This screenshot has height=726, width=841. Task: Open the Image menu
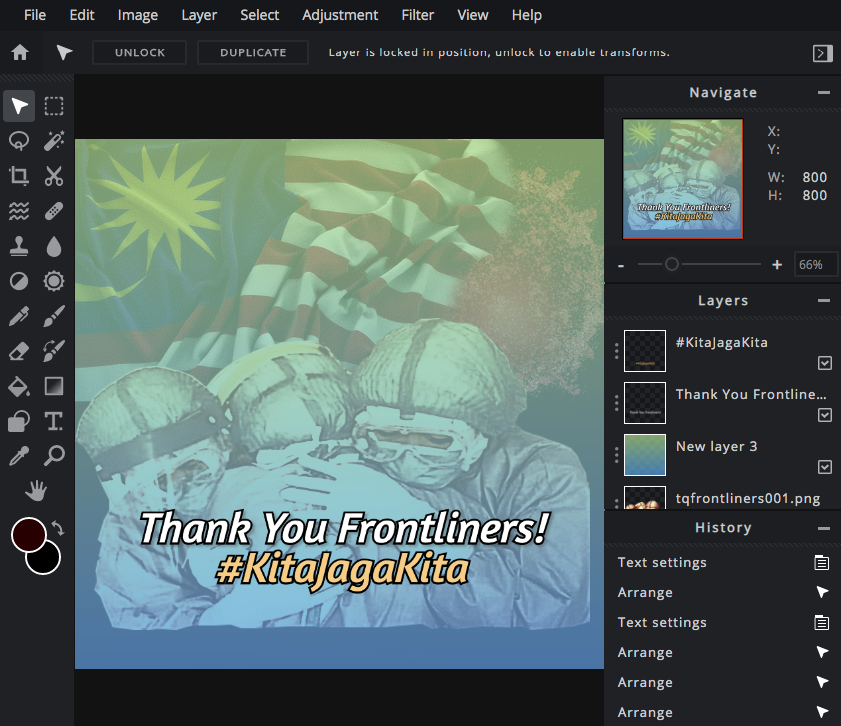coord(138,15)
